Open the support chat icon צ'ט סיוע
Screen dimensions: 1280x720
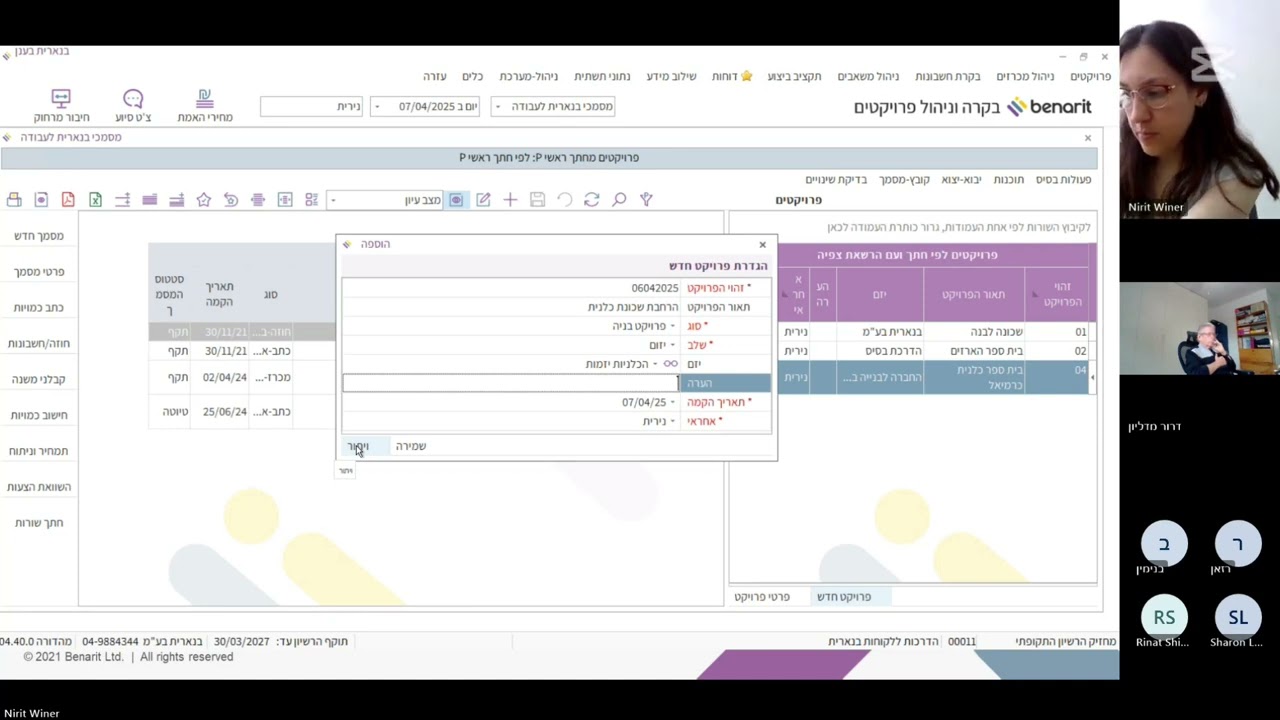tap(133, 105)
